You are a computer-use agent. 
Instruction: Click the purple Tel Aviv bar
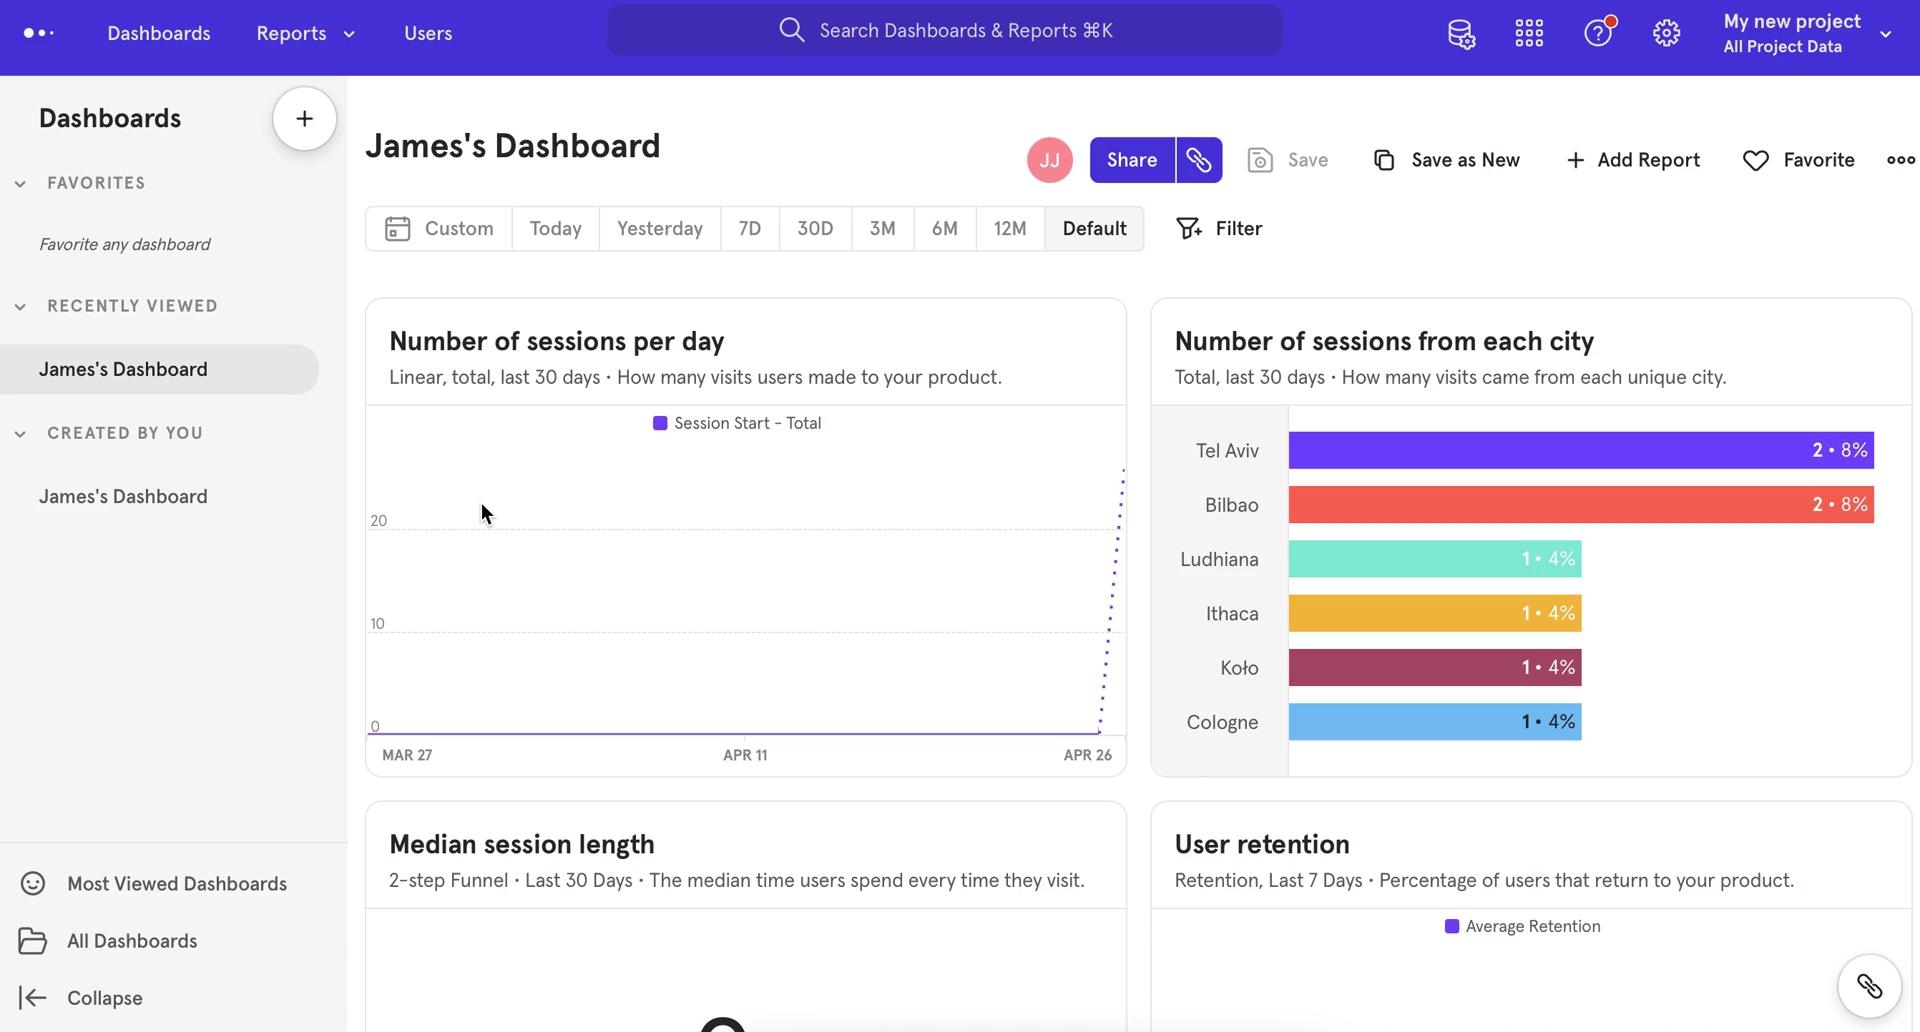pyautogui.click(x=1581, y=451)
